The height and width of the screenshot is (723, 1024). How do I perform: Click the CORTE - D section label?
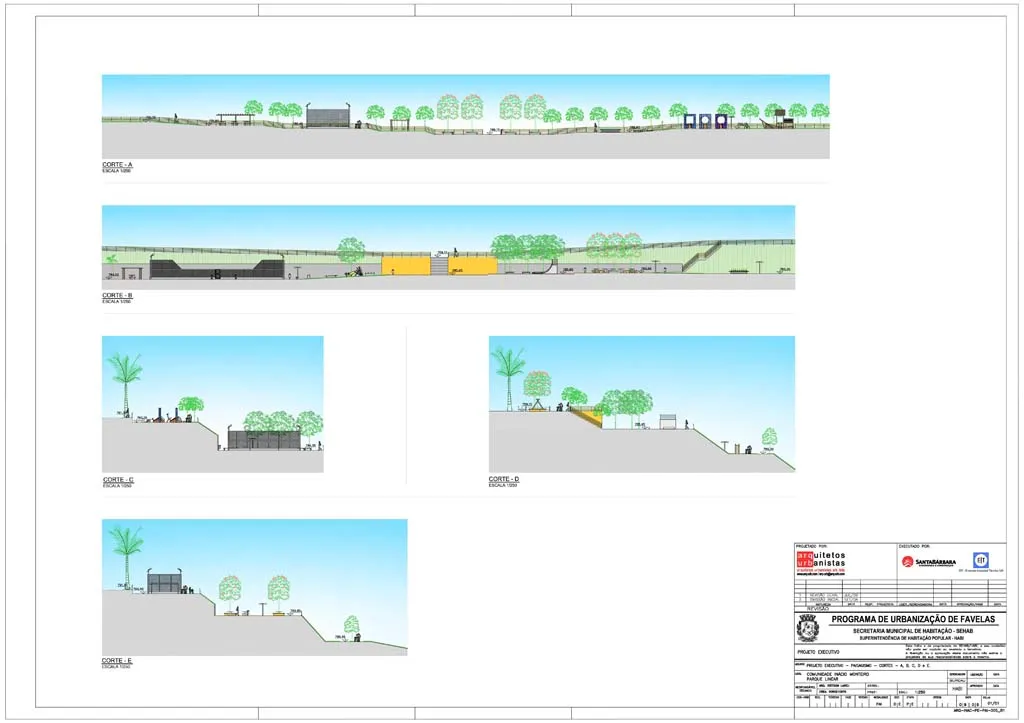[x=504, y=480]
